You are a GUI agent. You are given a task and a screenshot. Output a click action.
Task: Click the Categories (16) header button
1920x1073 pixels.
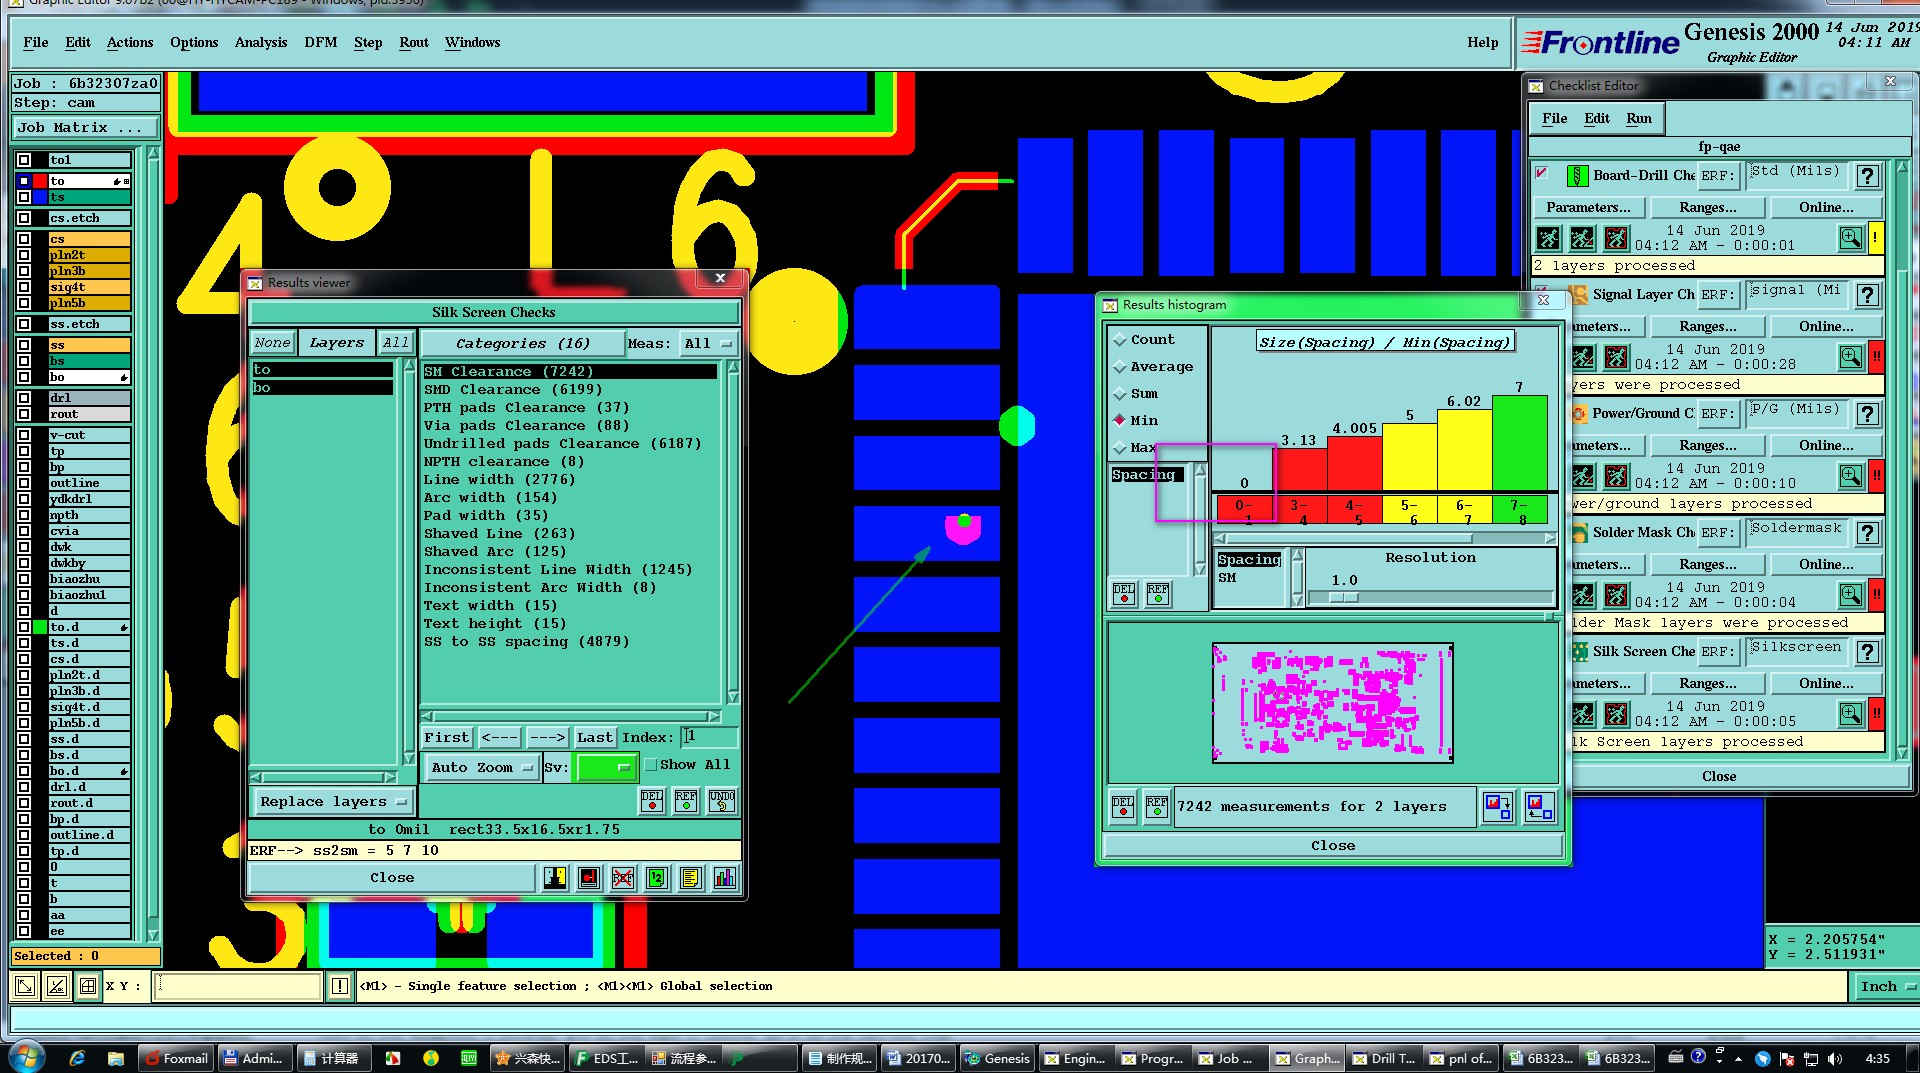pyautogui.click(x=523, y=344)
